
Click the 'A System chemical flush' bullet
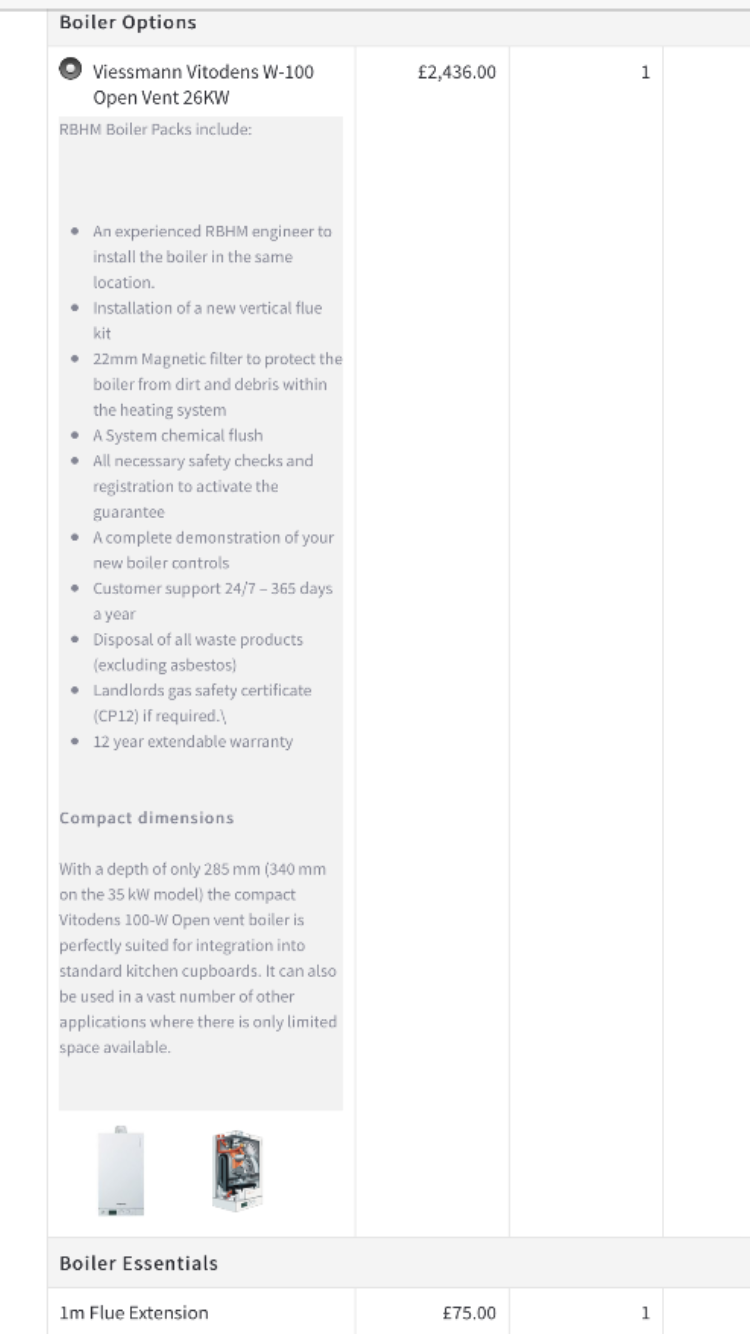pyautogui.click(x=178, y=435)
